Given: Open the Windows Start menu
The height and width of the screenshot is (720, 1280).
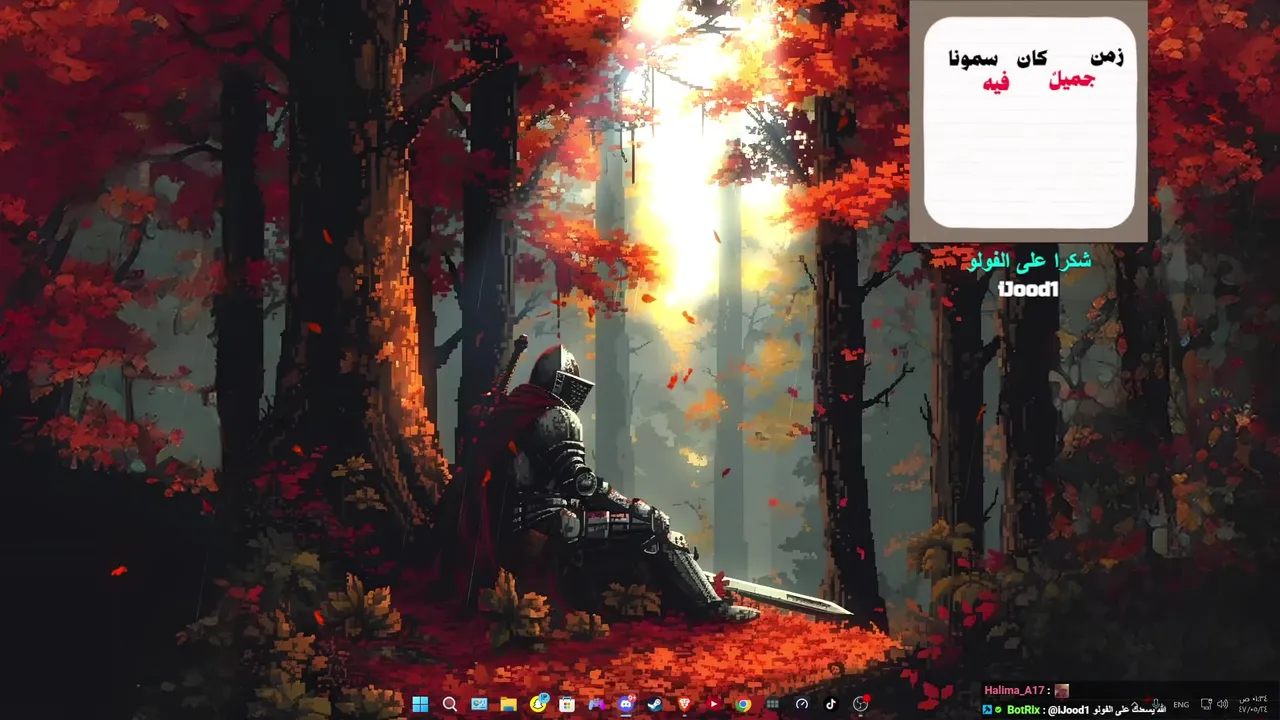Looking at the screenshot, I should 420,704.
